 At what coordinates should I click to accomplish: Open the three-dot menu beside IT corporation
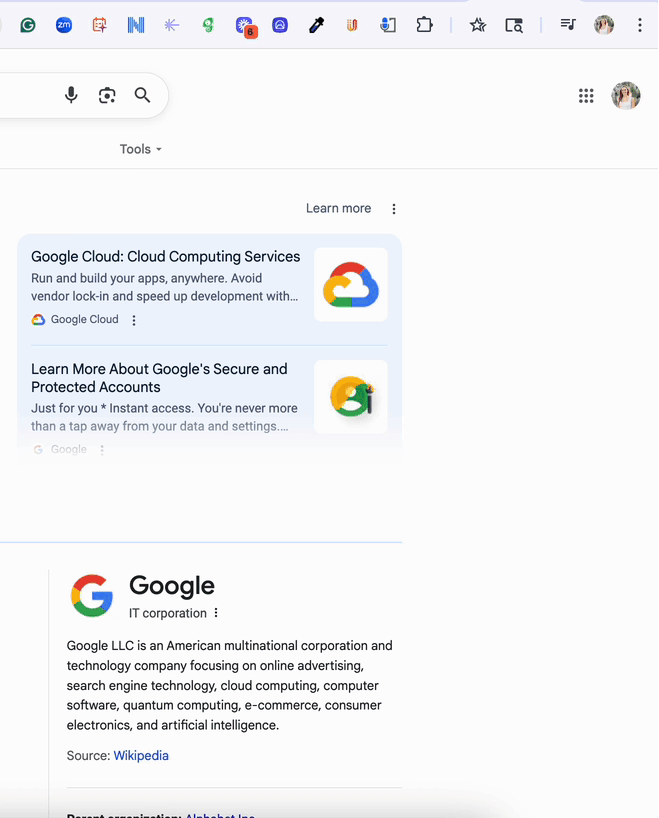click(216, 613)
